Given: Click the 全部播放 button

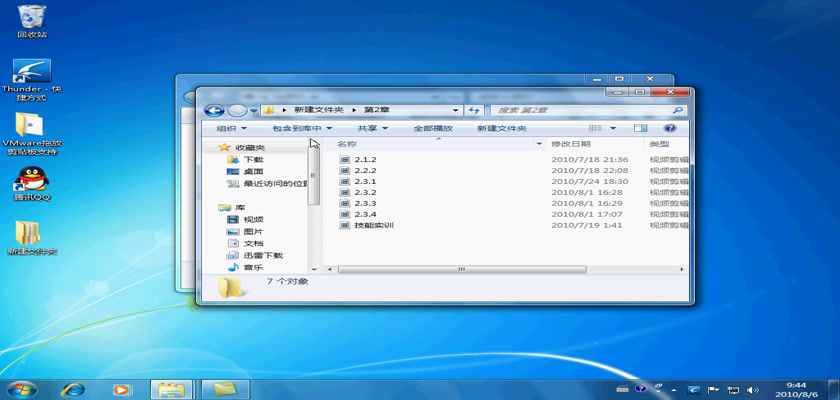Looking at the screenshot, I should (x=433, y=128).
